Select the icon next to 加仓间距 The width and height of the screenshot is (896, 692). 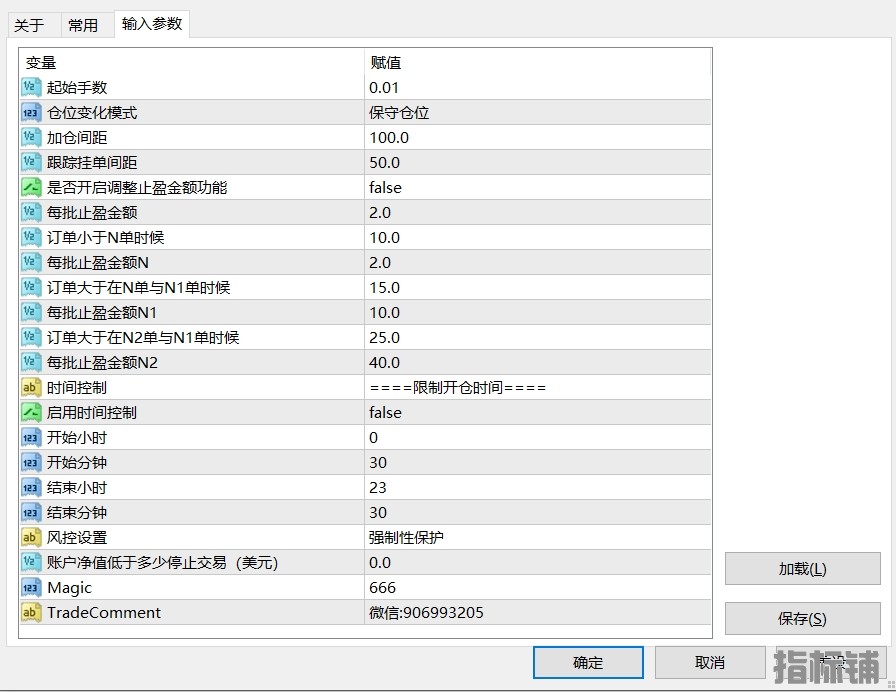pyautogui.click(x=31, y=138)
